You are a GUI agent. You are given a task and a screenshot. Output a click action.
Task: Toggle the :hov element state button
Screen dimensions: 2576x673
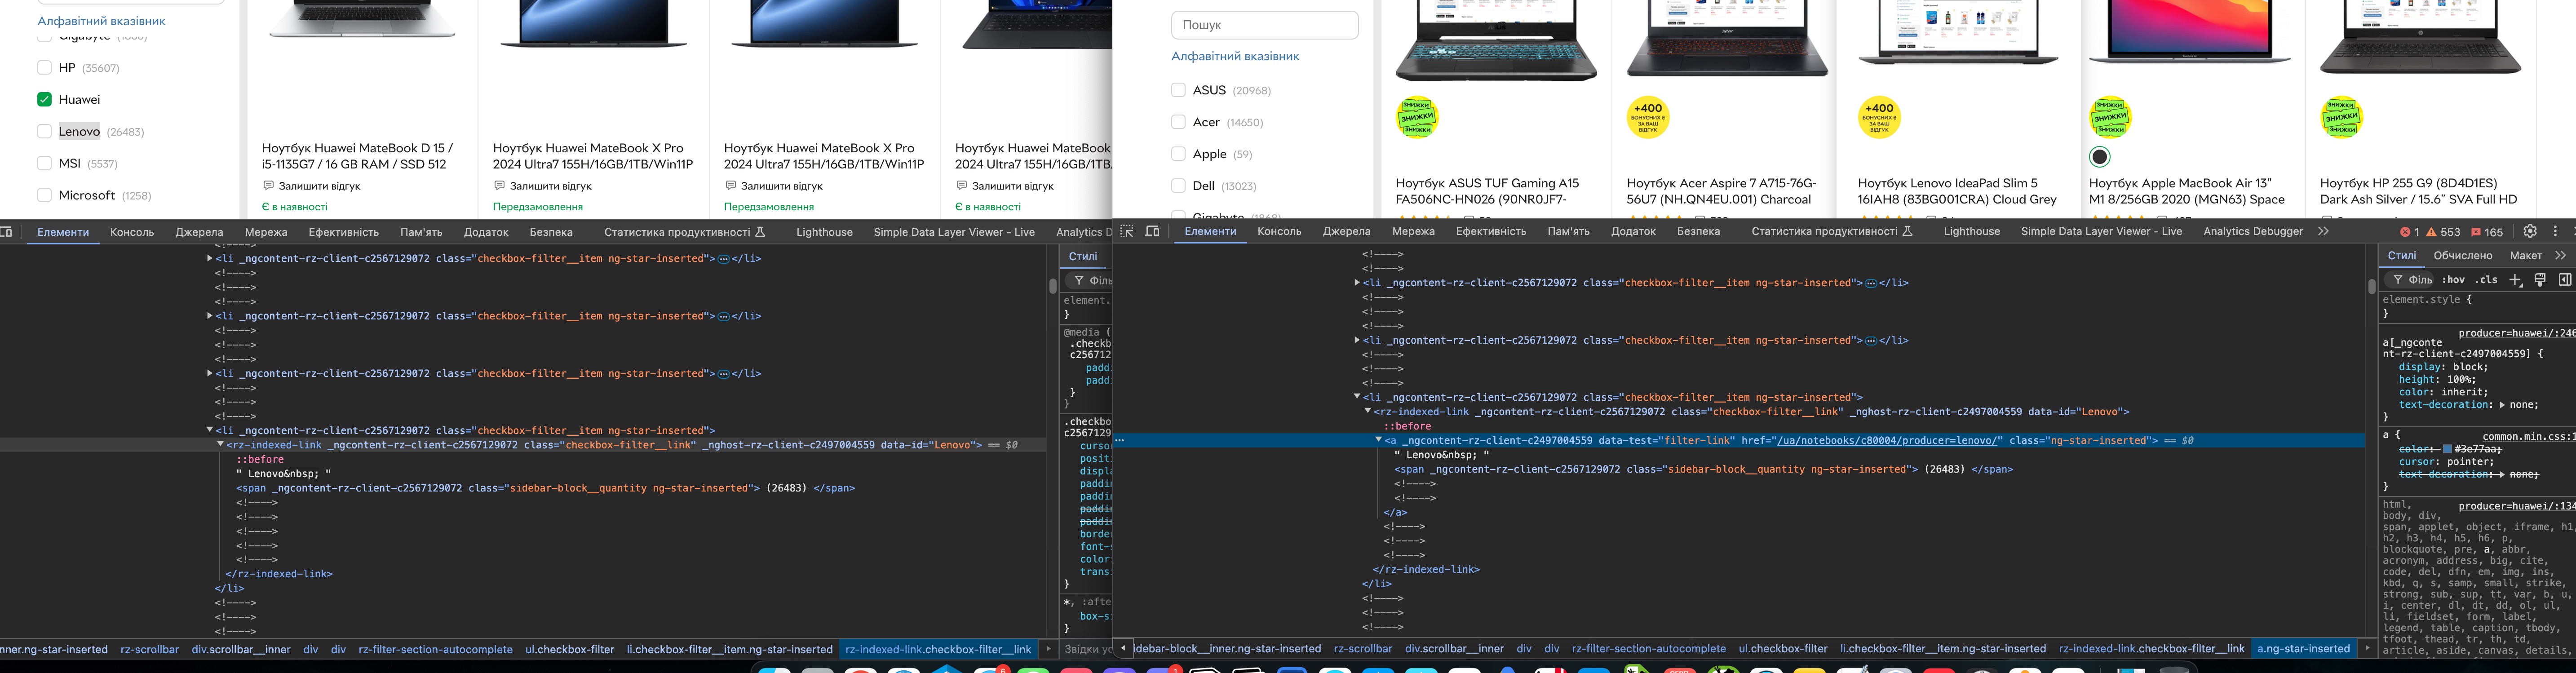2453,280
